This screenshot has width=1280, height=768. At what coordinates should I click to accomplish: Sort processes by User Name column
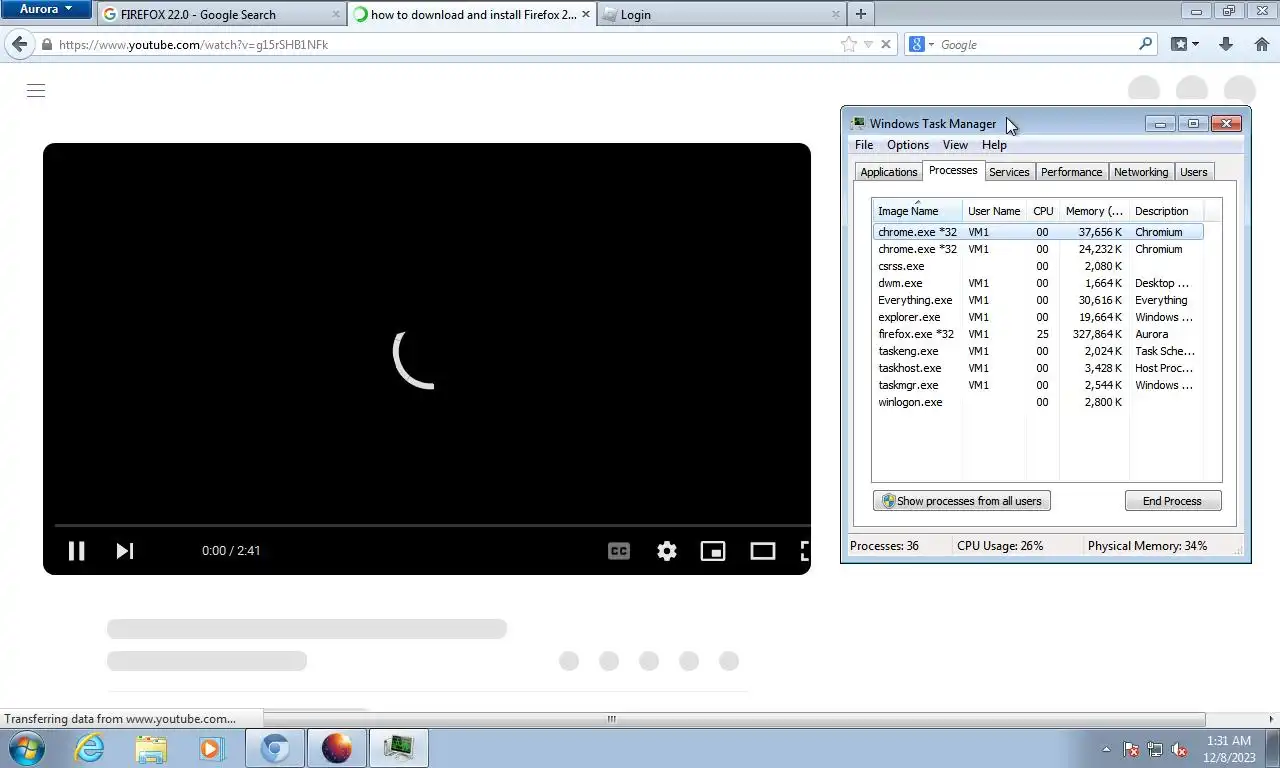[x=994, y=211]
